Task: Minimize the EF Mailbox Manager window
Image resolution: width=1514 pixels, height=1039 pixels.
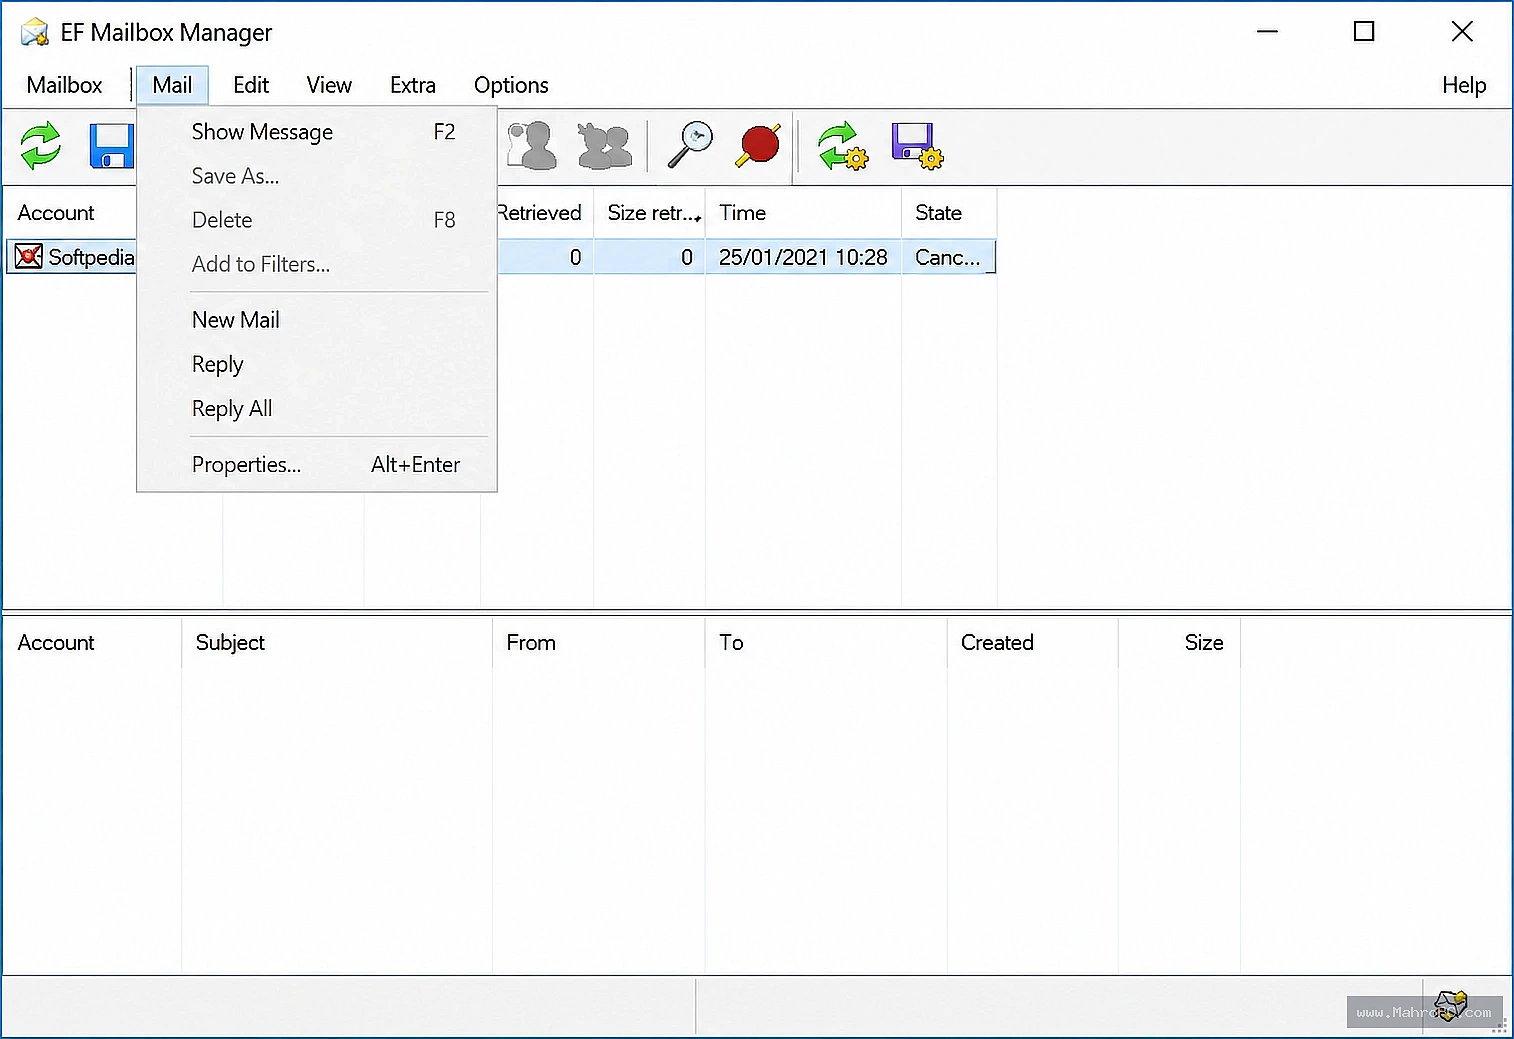Action: [1267, 32]
